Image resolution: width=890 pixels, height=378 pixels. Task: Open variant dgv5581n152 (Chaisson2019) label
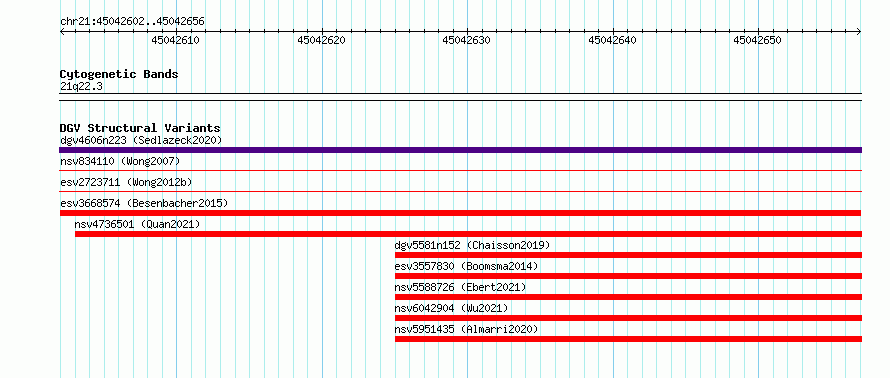472,245
